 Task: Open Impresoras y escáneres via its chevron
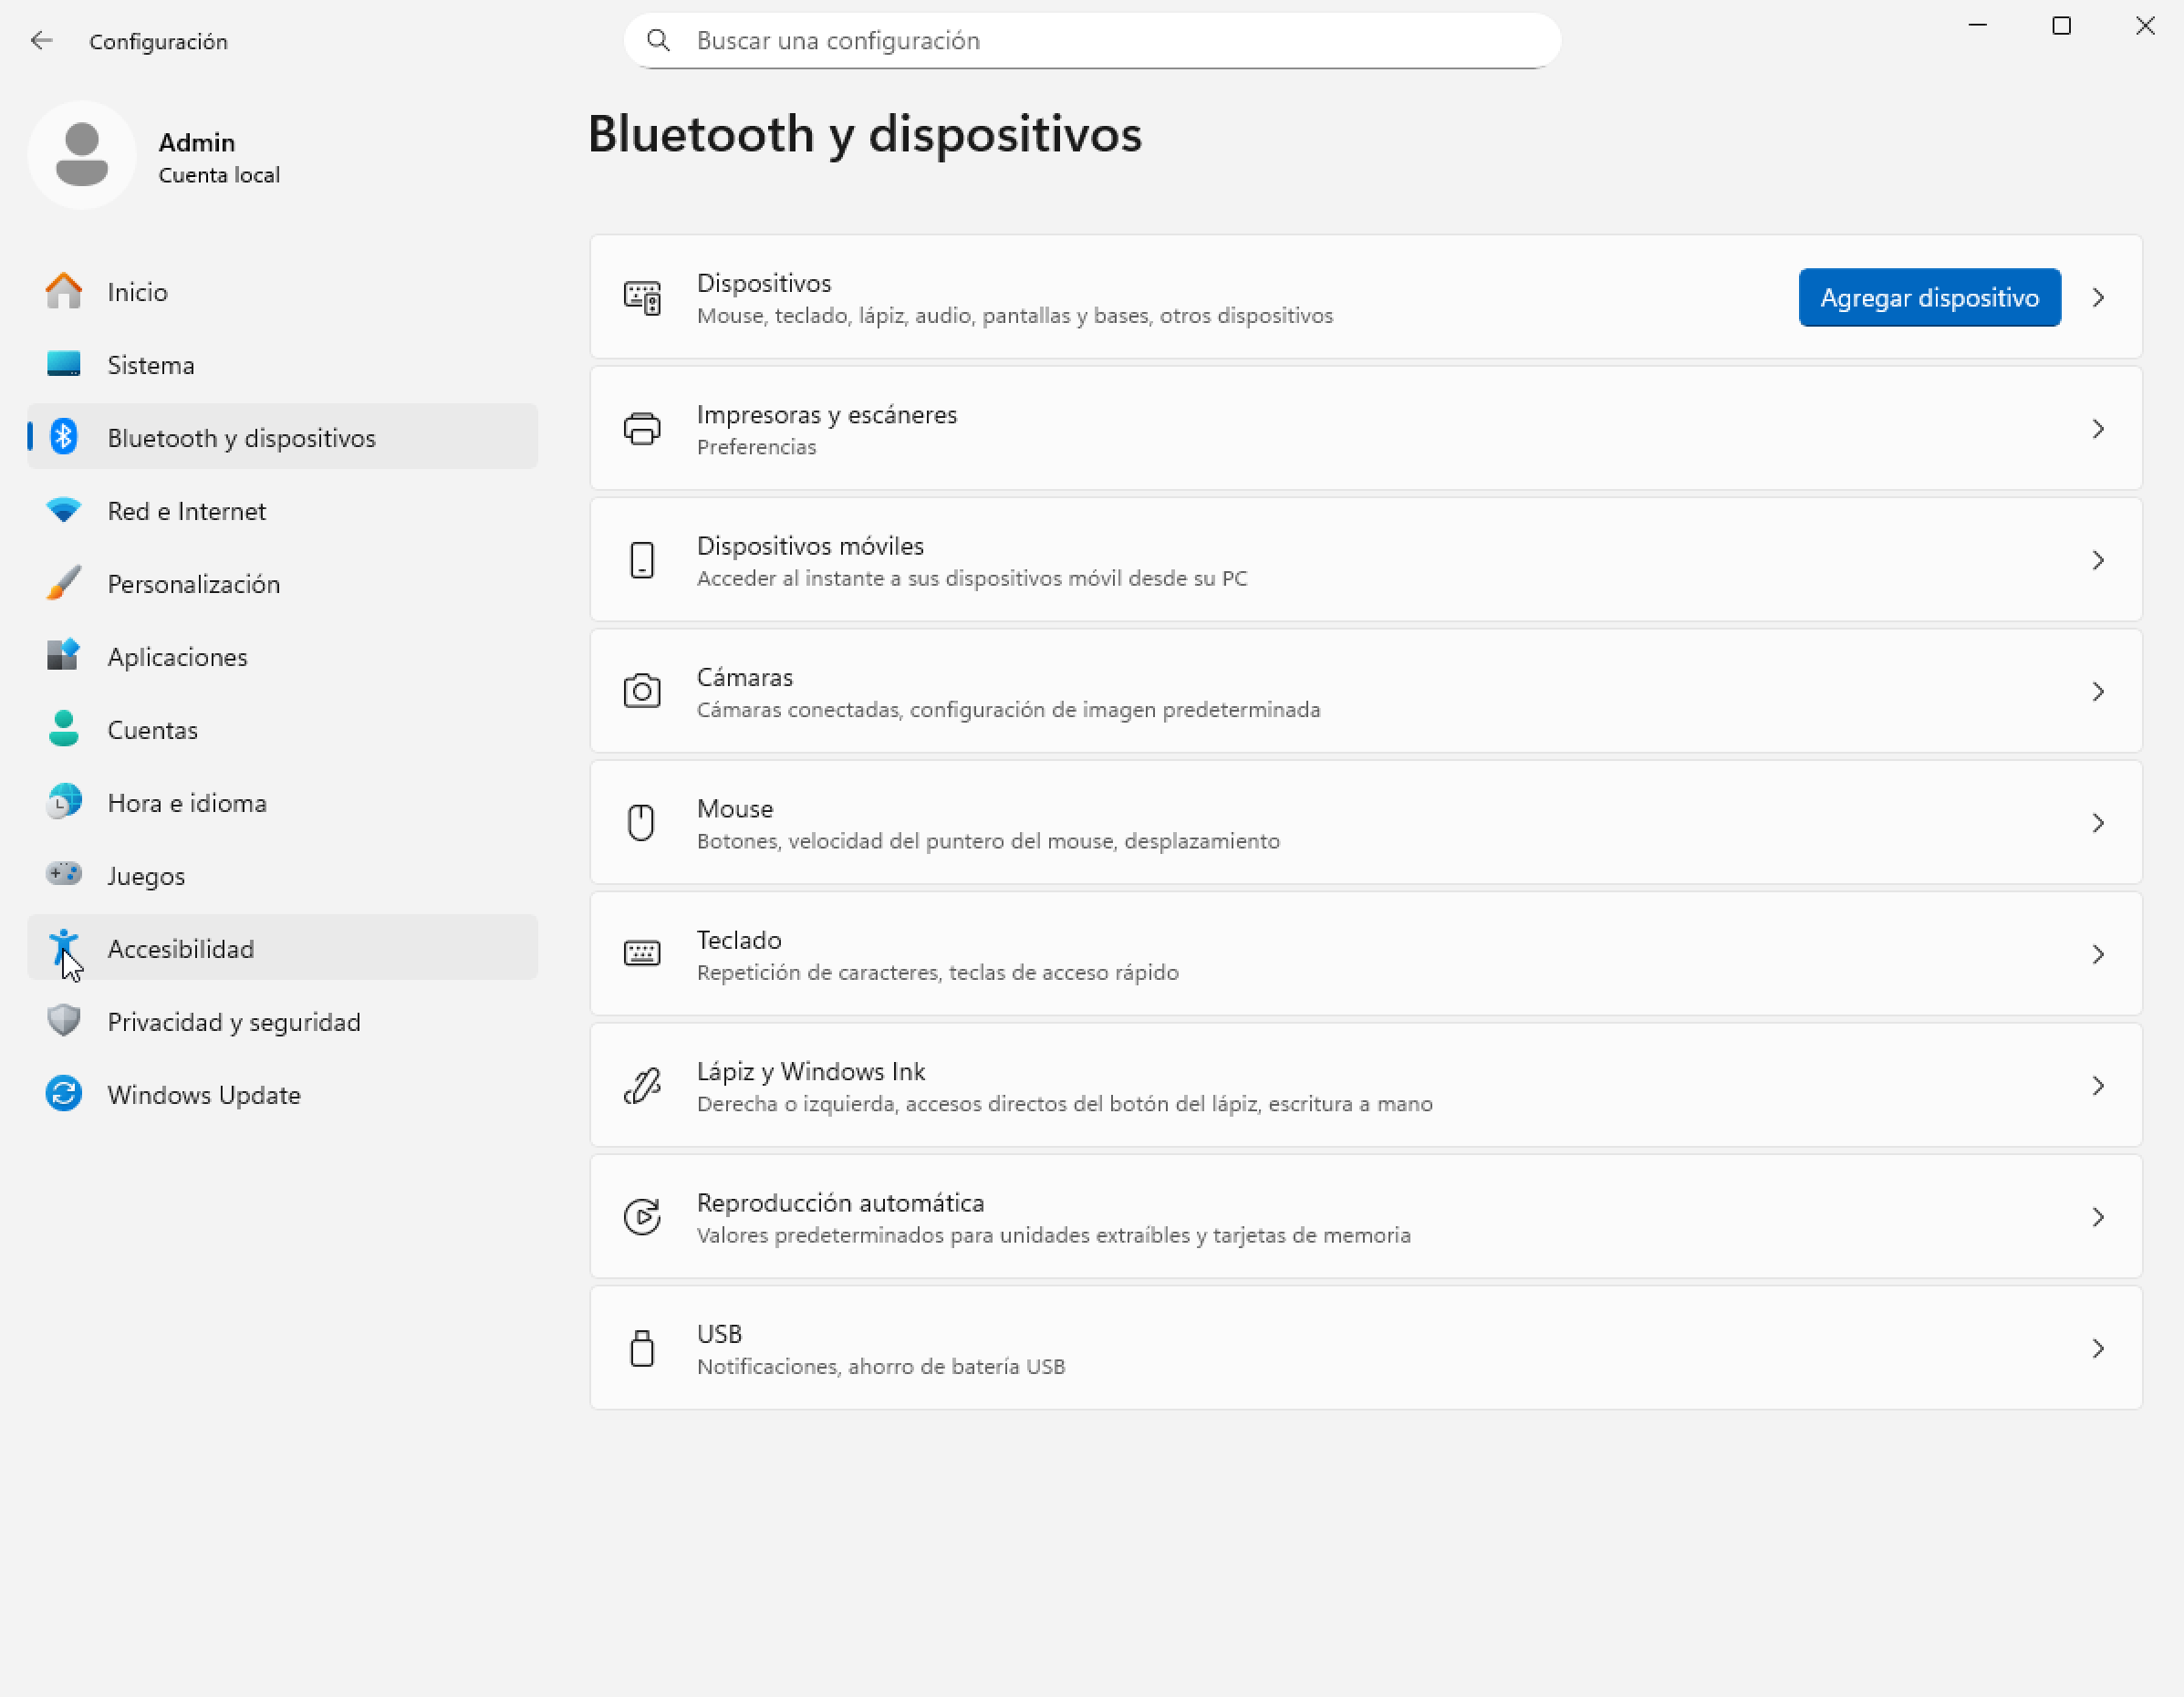click(x=2098, y=429)
